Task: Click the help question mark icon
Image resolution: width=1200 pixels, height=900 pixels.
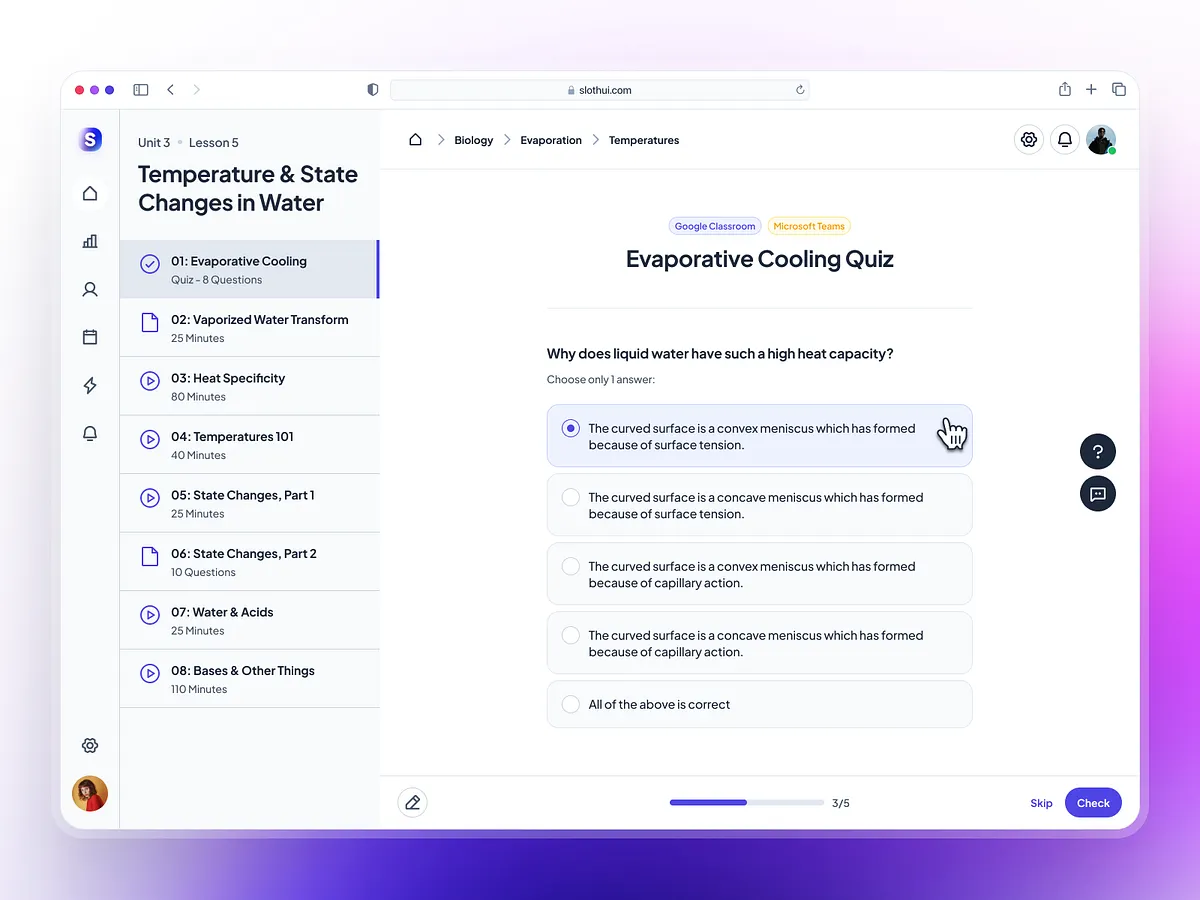Action: (1097, 451)
